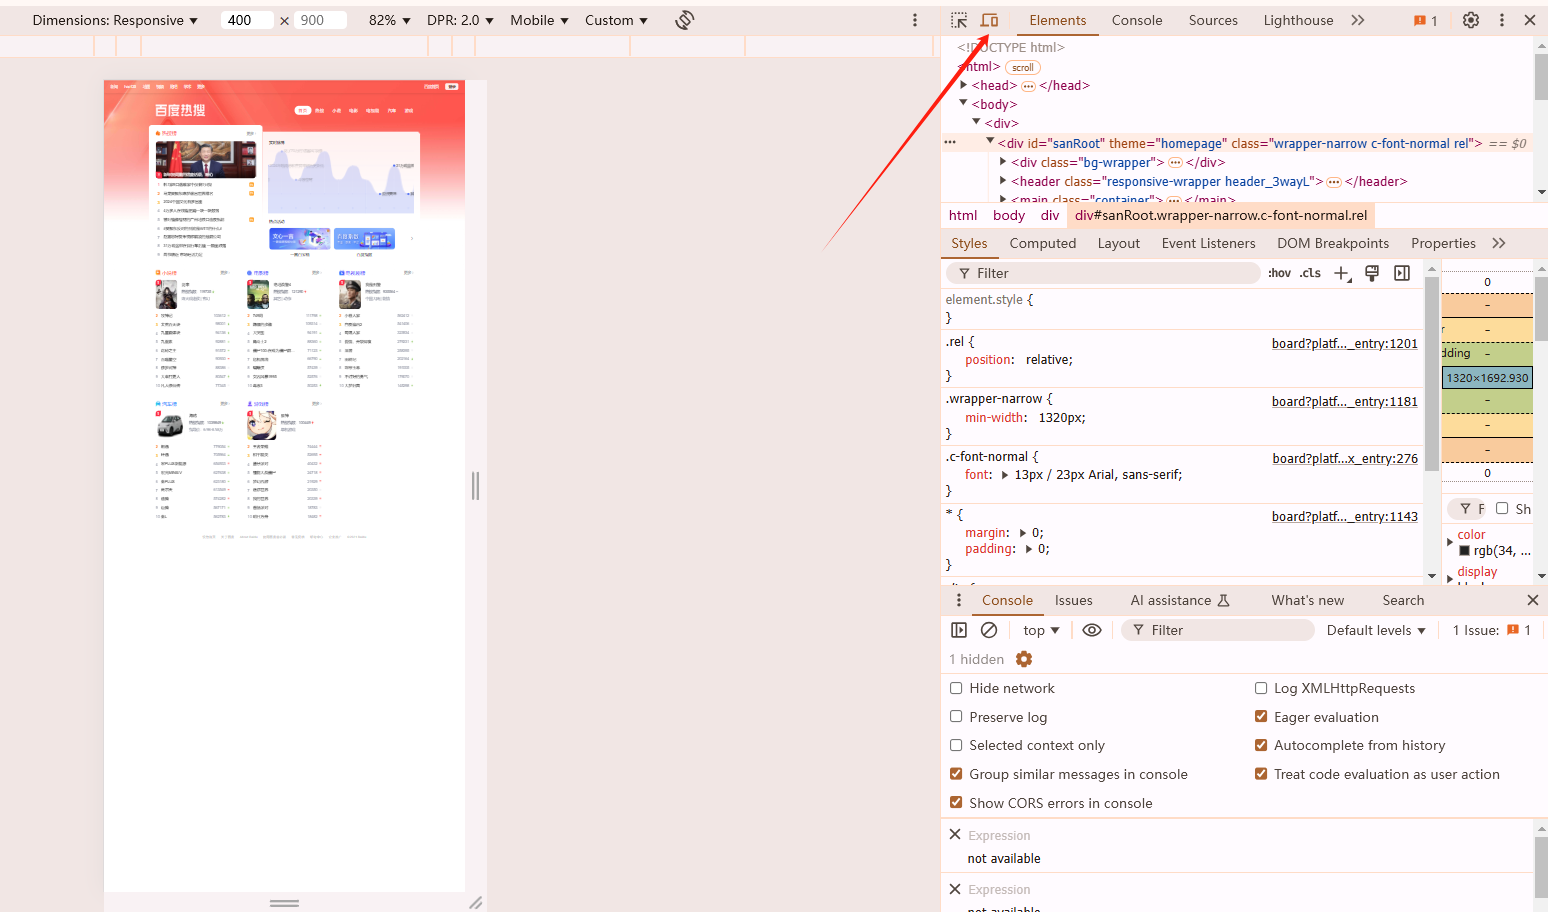
Task: Open Event Listeners tab
Action: click(x=1208, y=243)
